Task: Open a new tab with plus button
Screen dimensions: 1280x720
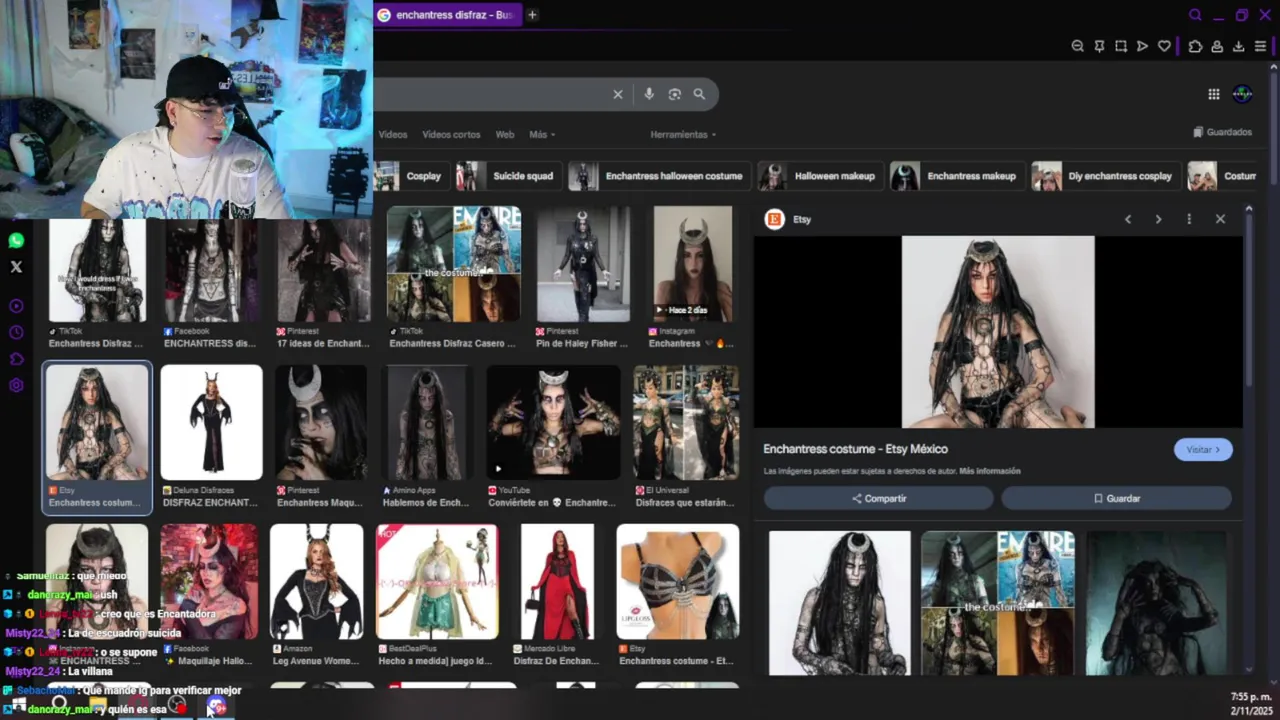Action: coord(532,15)
